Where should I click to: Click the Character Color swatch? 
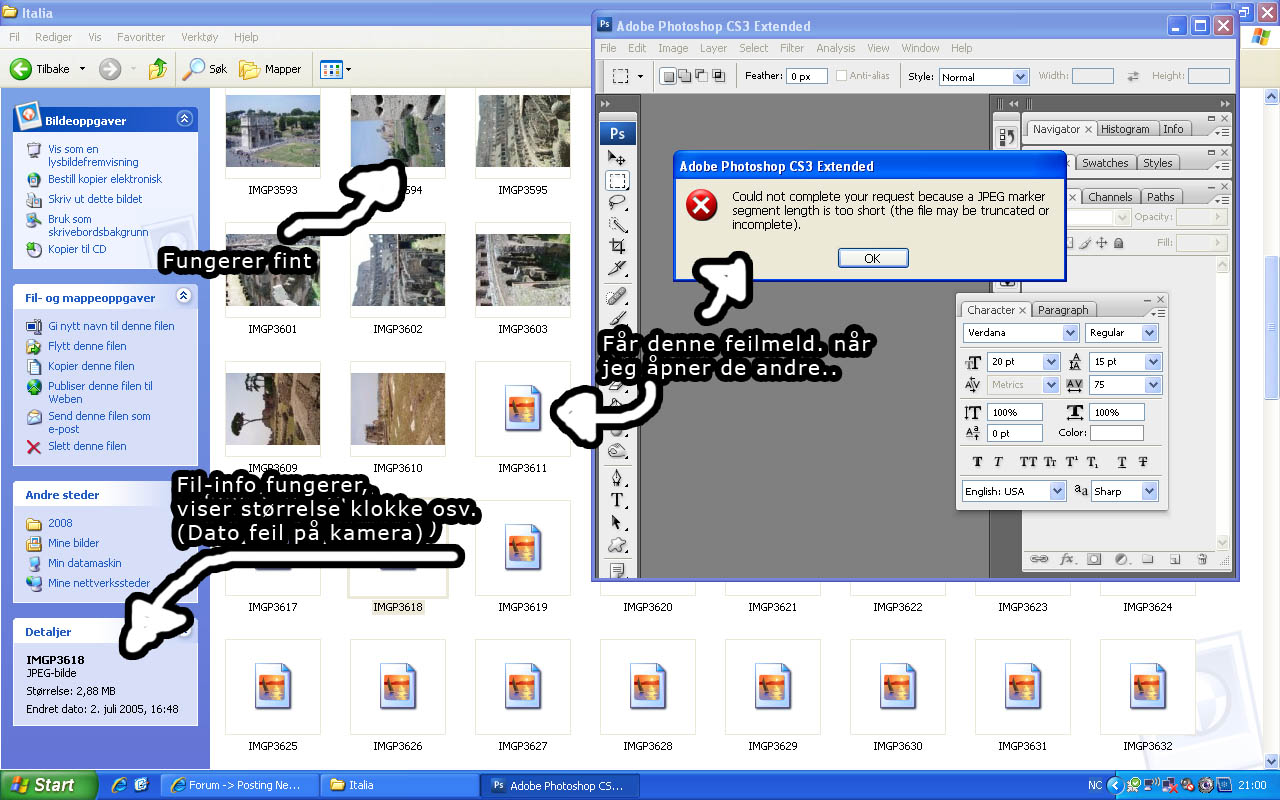(x=1116, y=433)
